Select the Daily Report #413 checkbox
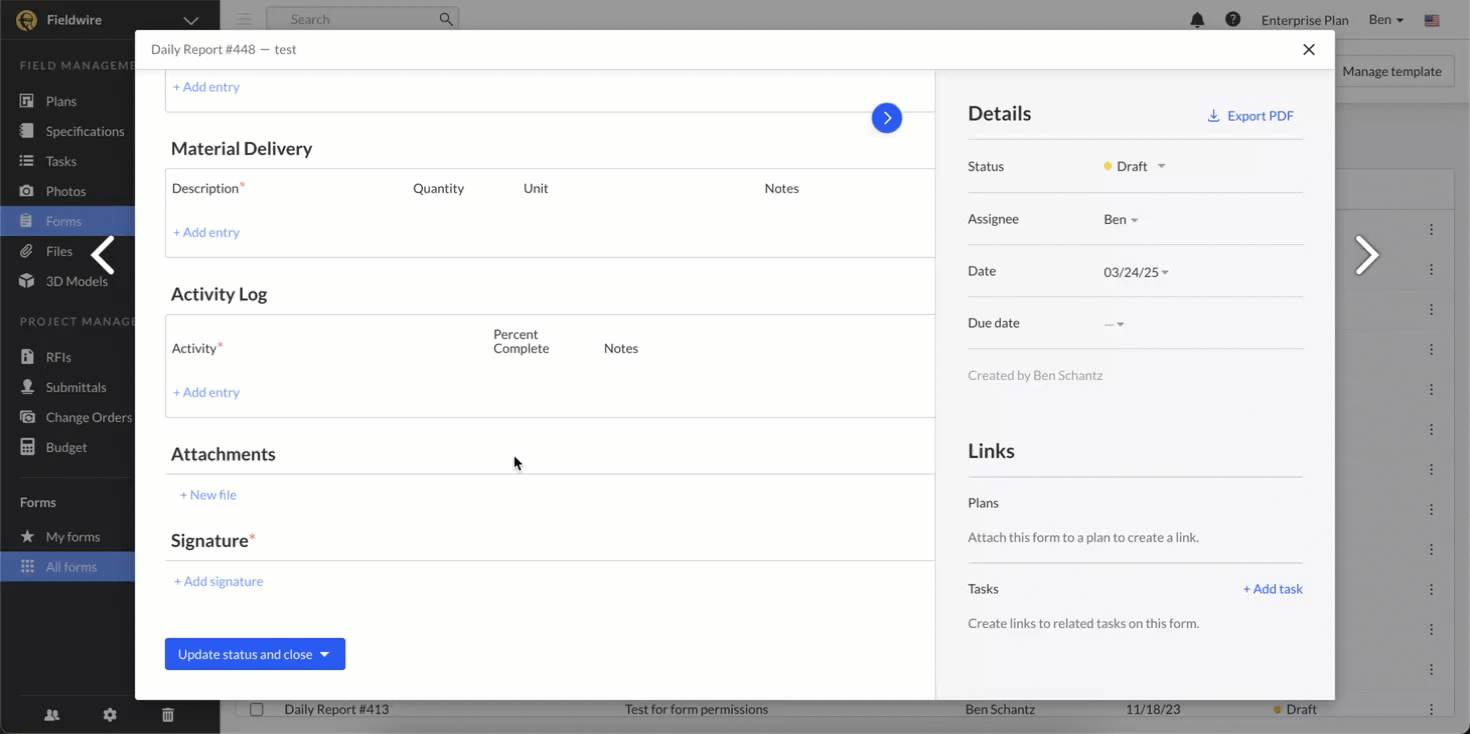1470x734 pixels. tap(257, 709)
